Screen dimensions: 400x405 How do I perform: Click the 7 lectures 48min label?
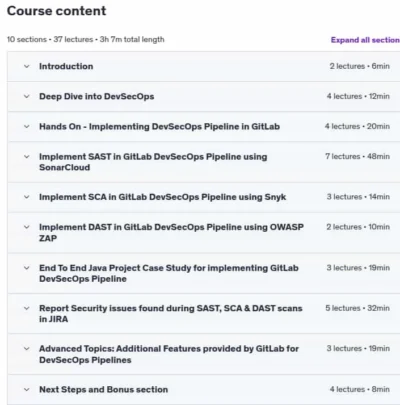pyautogui.click(x=357, y=156)
